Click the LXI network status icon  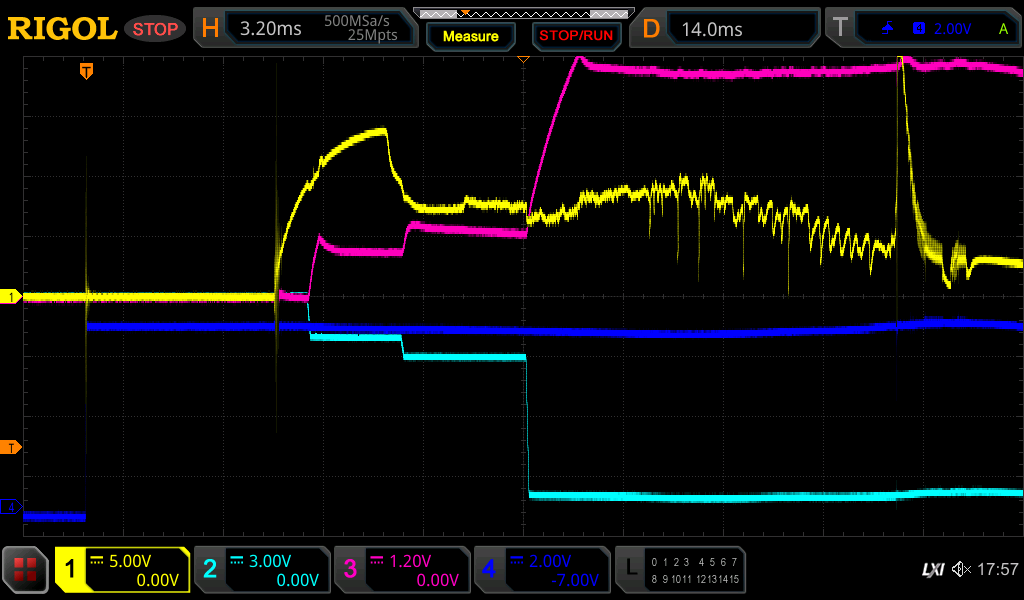click(x=932, y=570)
